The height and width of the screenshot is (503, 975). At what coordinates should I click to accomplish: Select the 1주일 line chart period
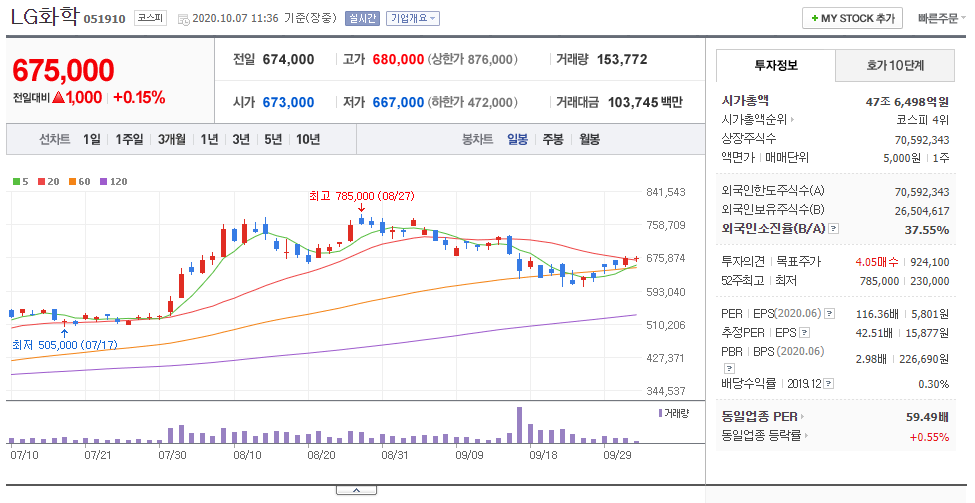click(129, 139)
